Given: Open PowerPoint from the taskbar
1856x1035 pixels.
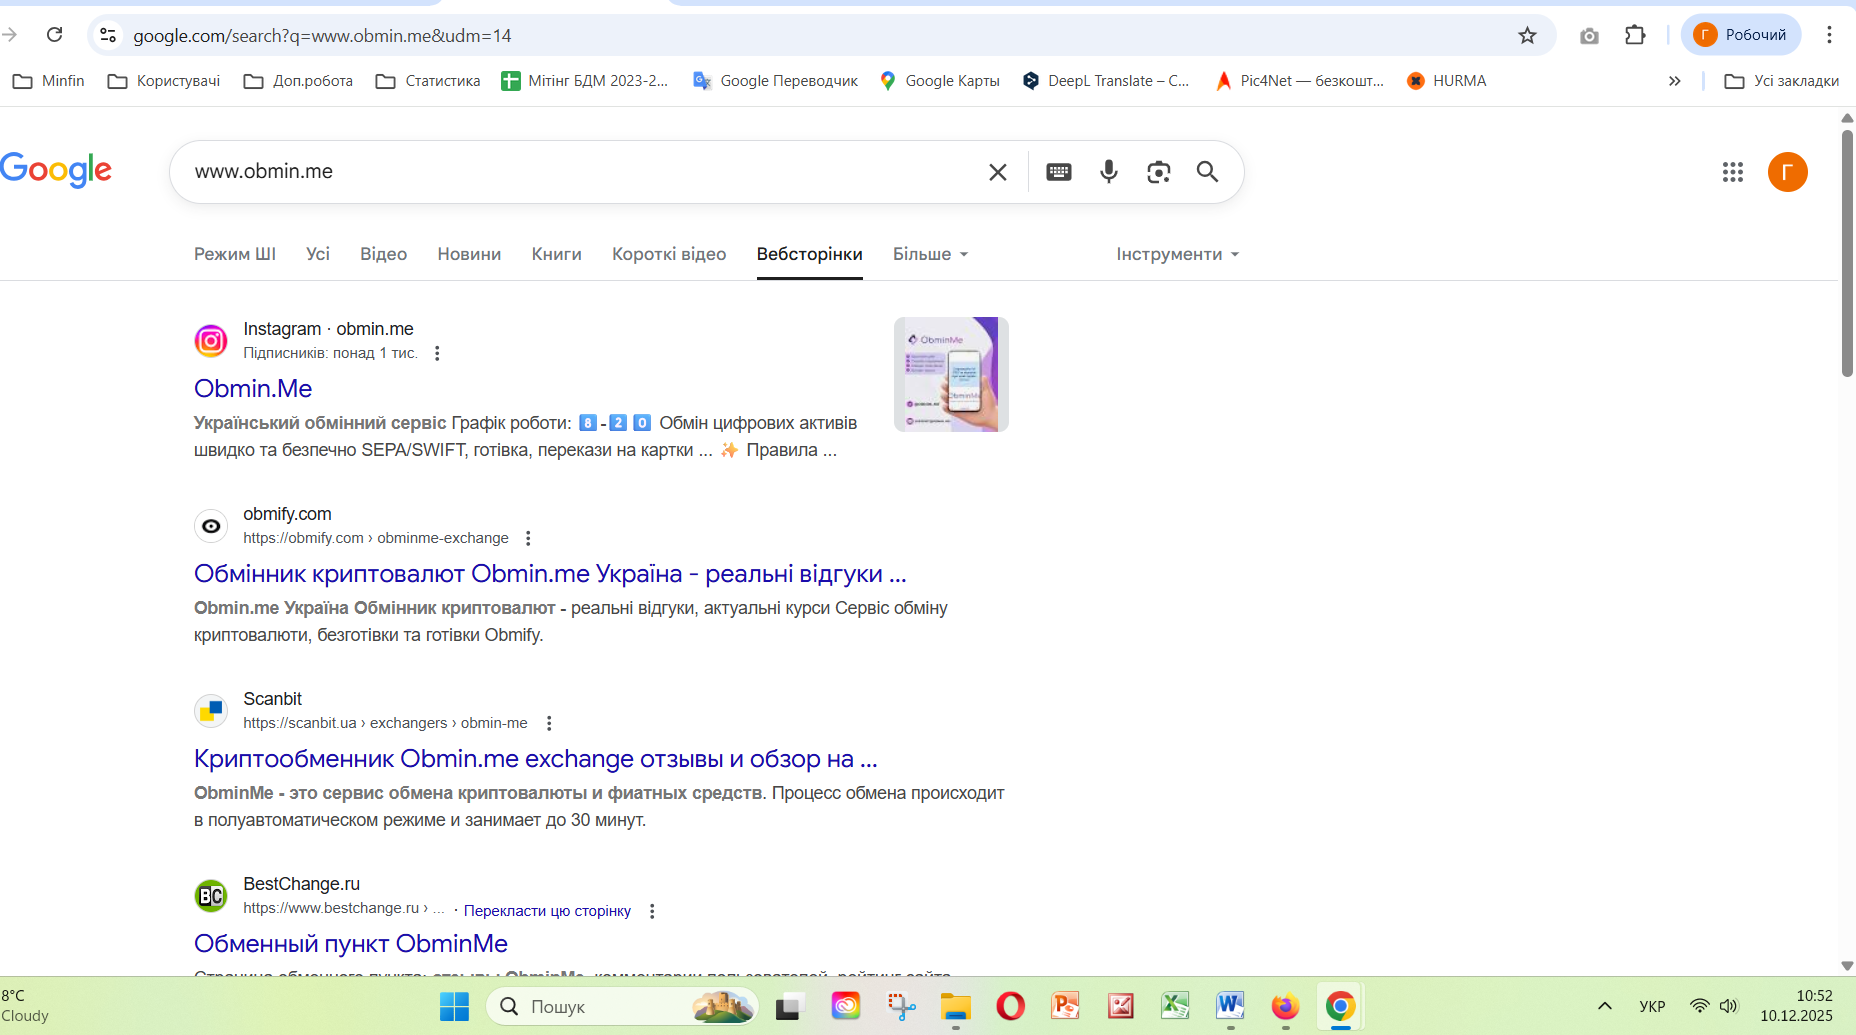Looking at the screenshot, I should point(1066,1006).
